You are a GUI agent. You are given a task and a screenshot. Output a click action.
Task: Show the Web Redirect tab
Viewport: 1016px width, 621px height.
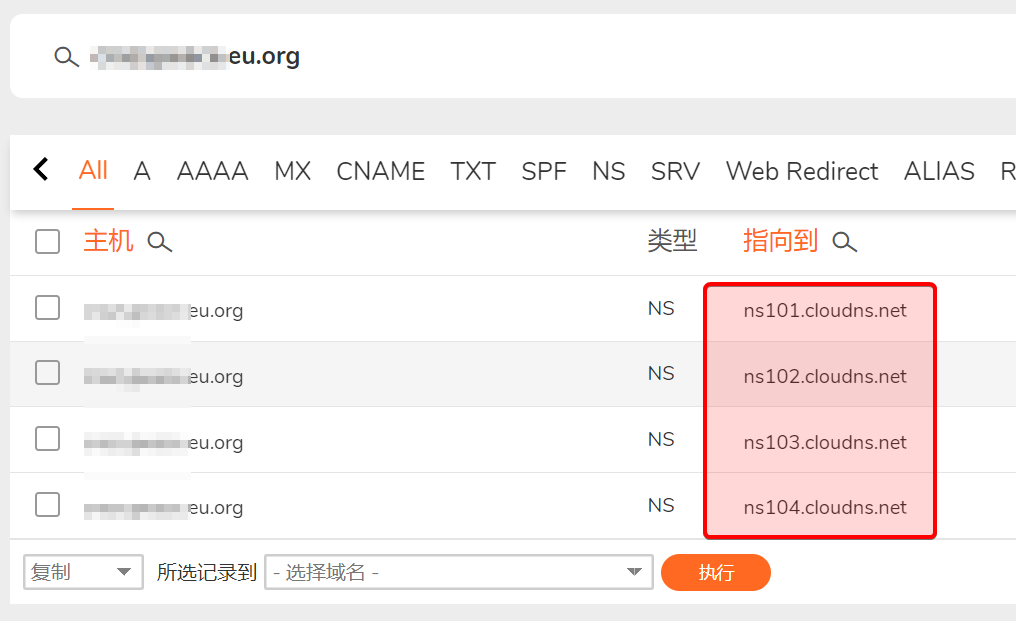[x=802, y=171]
